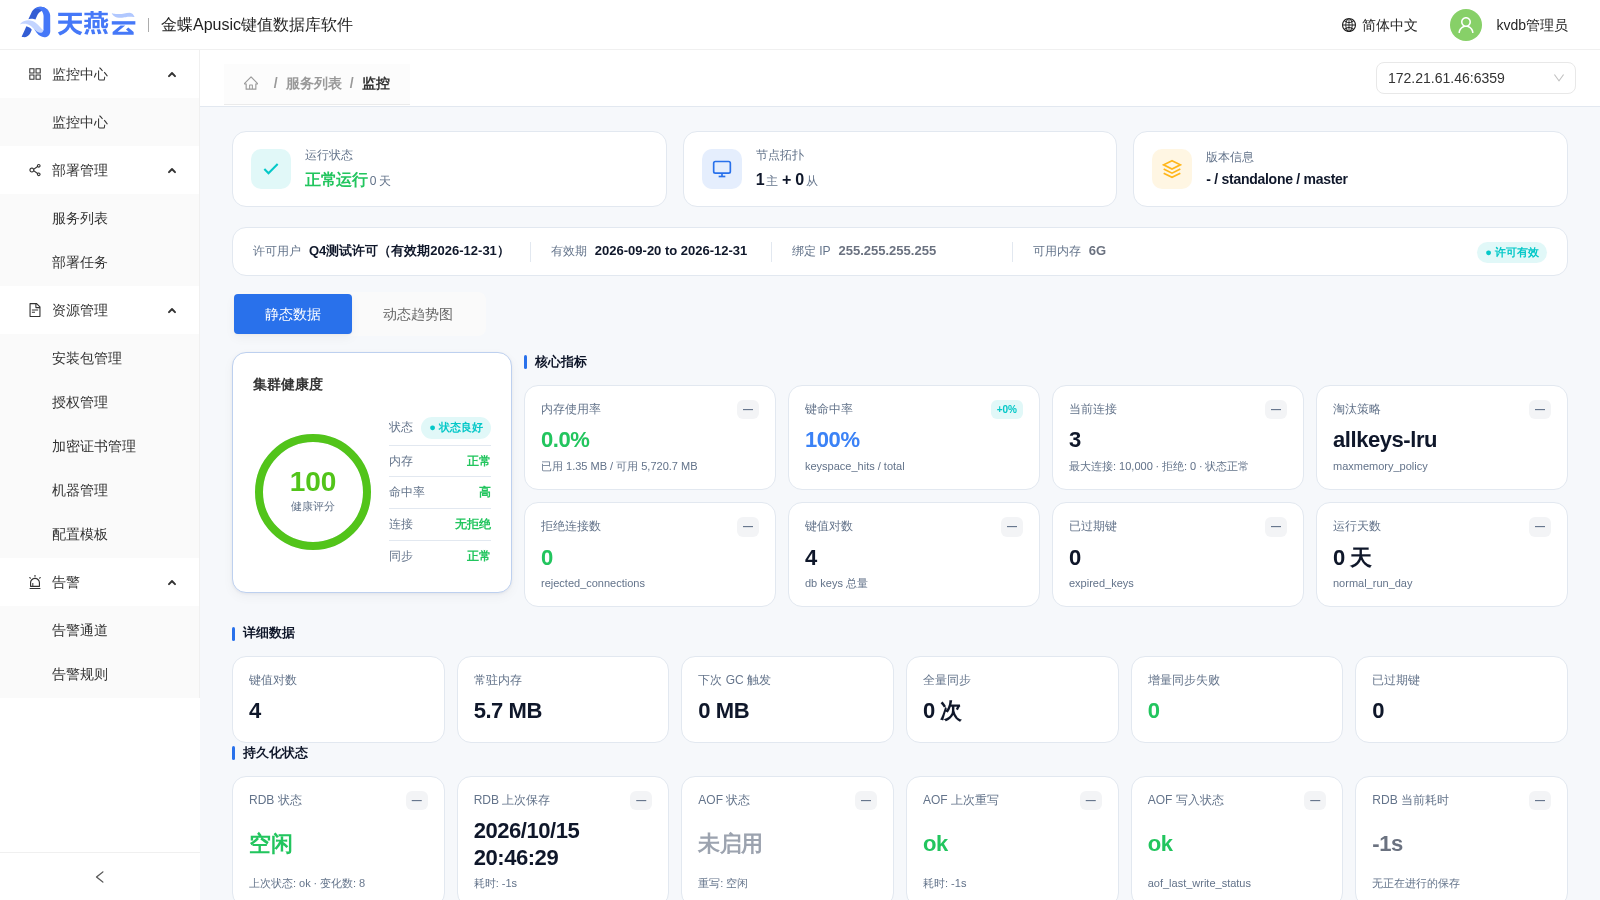Click the allkeys-lru policy value
This screenshot has width=1600, height=900.
(1385, 439)
